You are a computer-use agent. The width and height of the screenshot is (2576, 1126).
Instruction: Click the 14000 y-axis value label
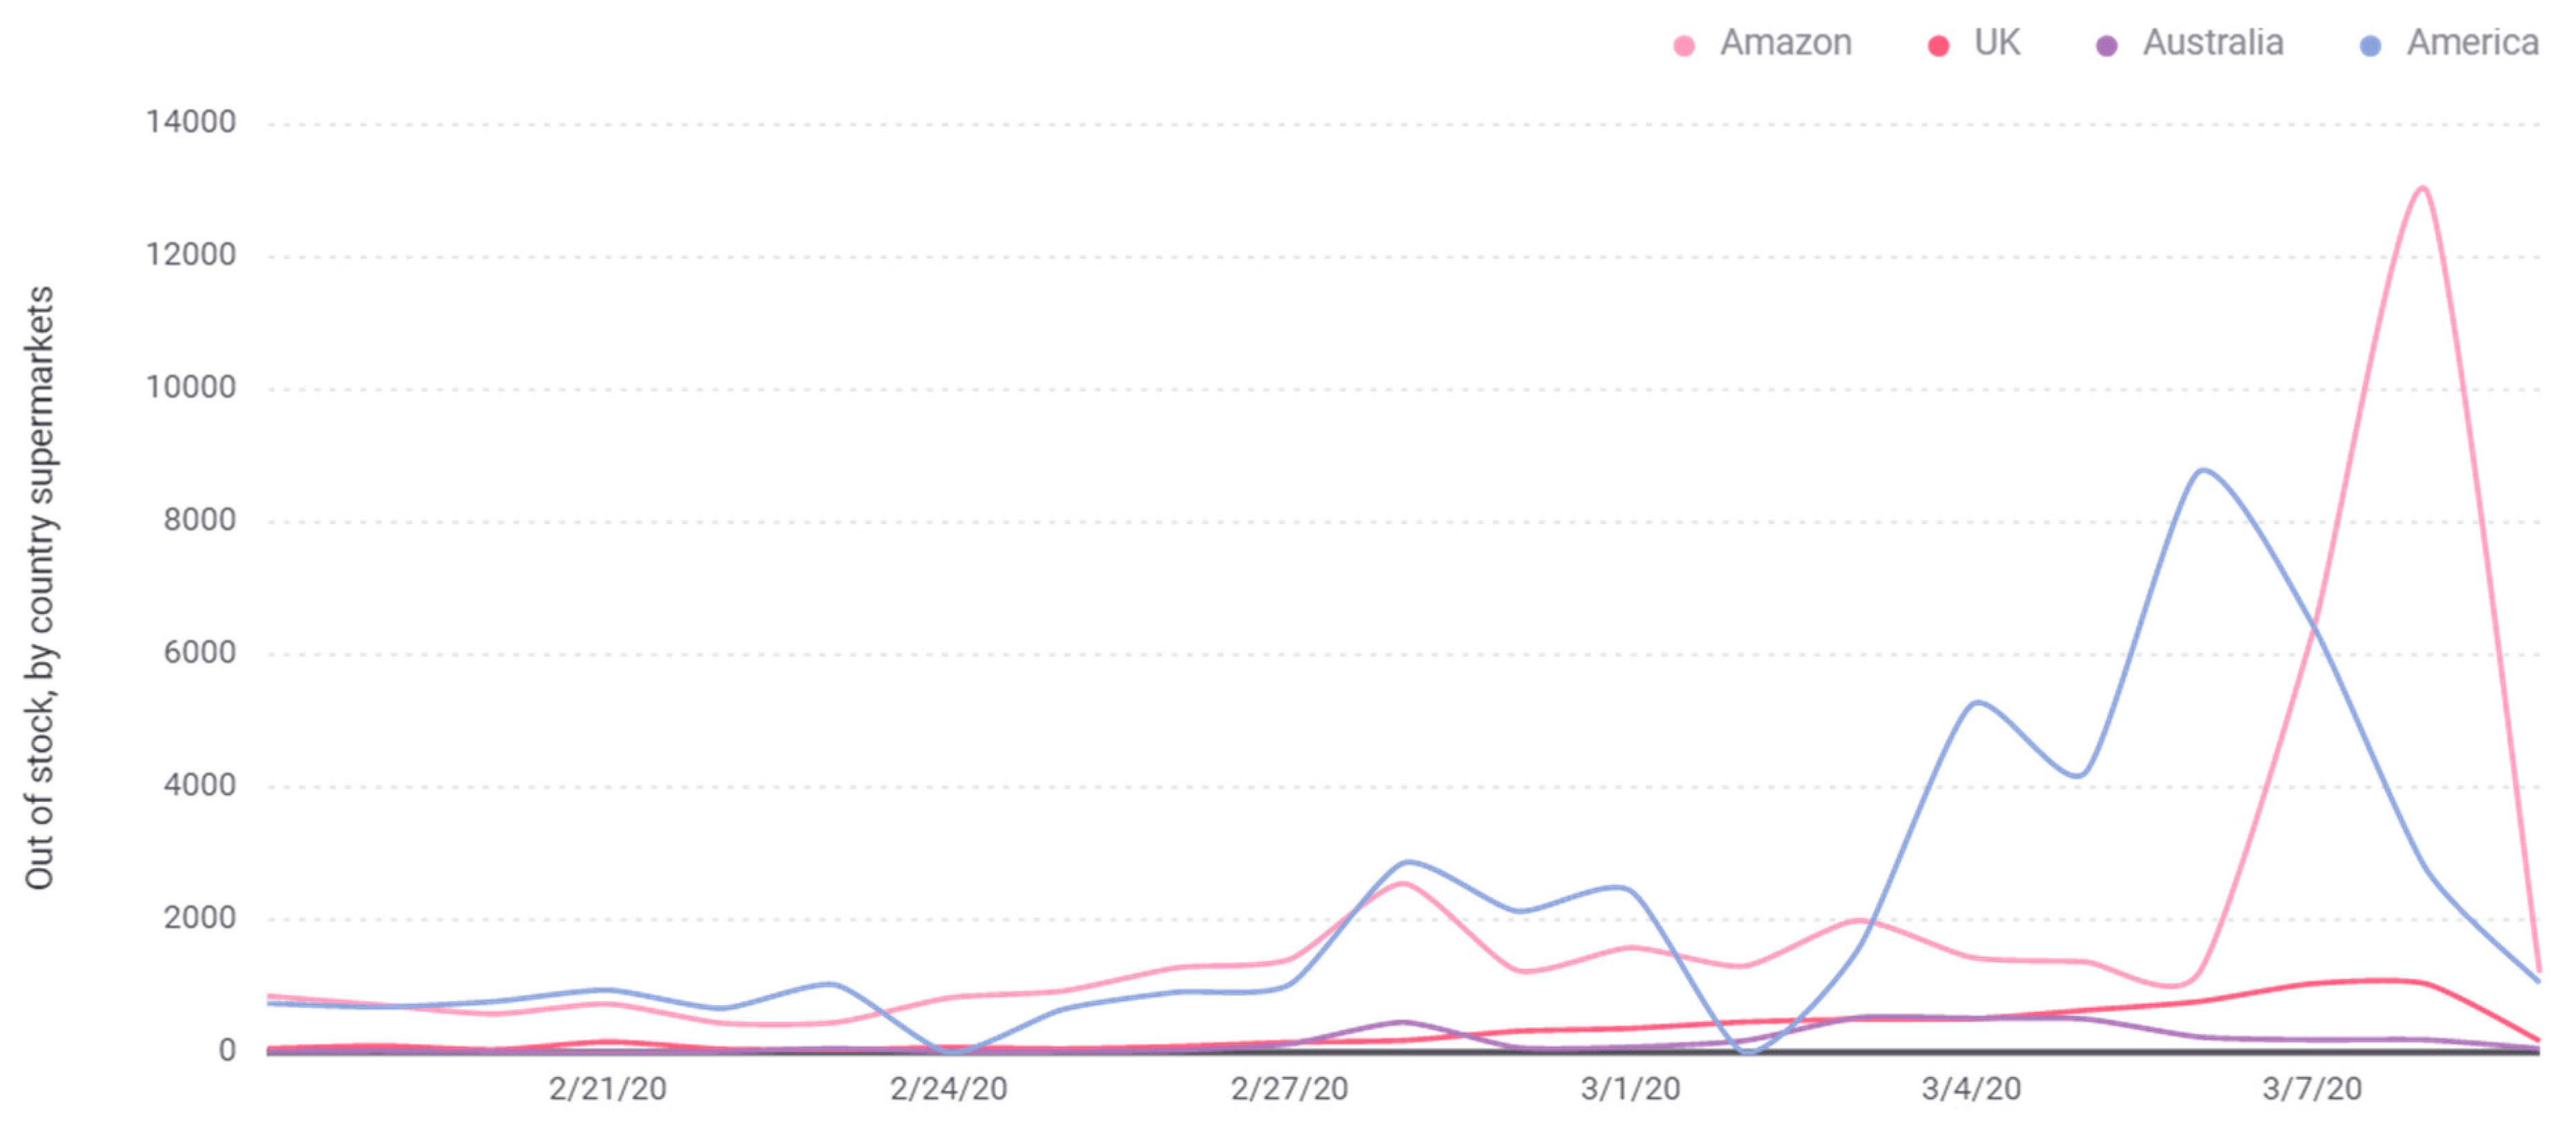[x=191, y=122]
